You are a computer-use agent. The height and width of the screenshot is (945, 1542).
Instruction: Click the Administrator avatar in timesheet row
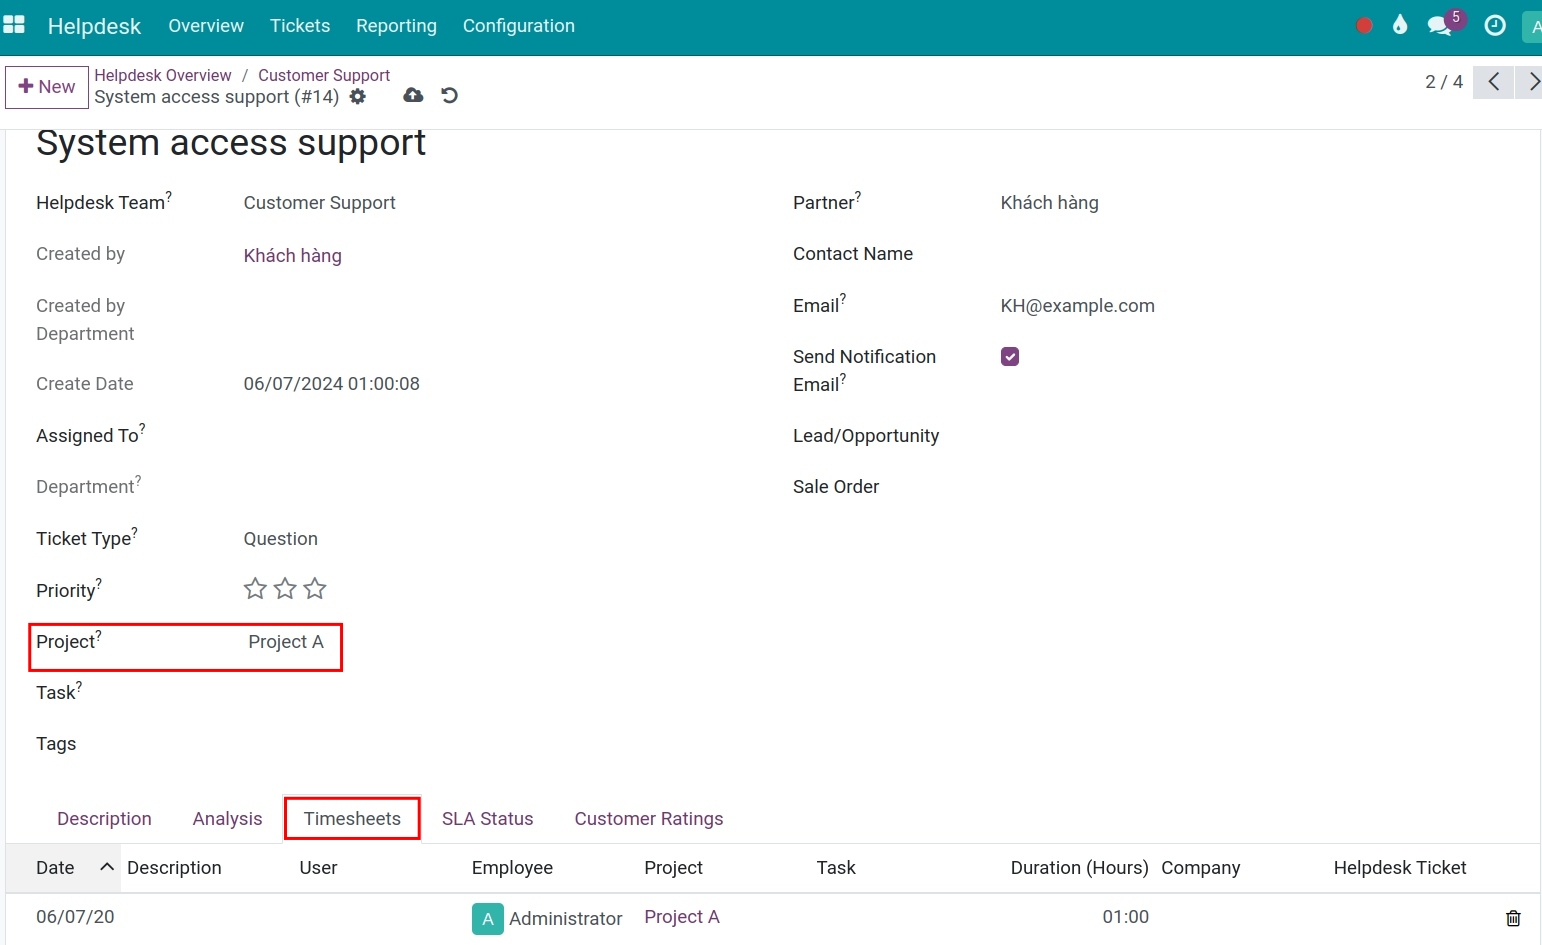tap(487, 918)
